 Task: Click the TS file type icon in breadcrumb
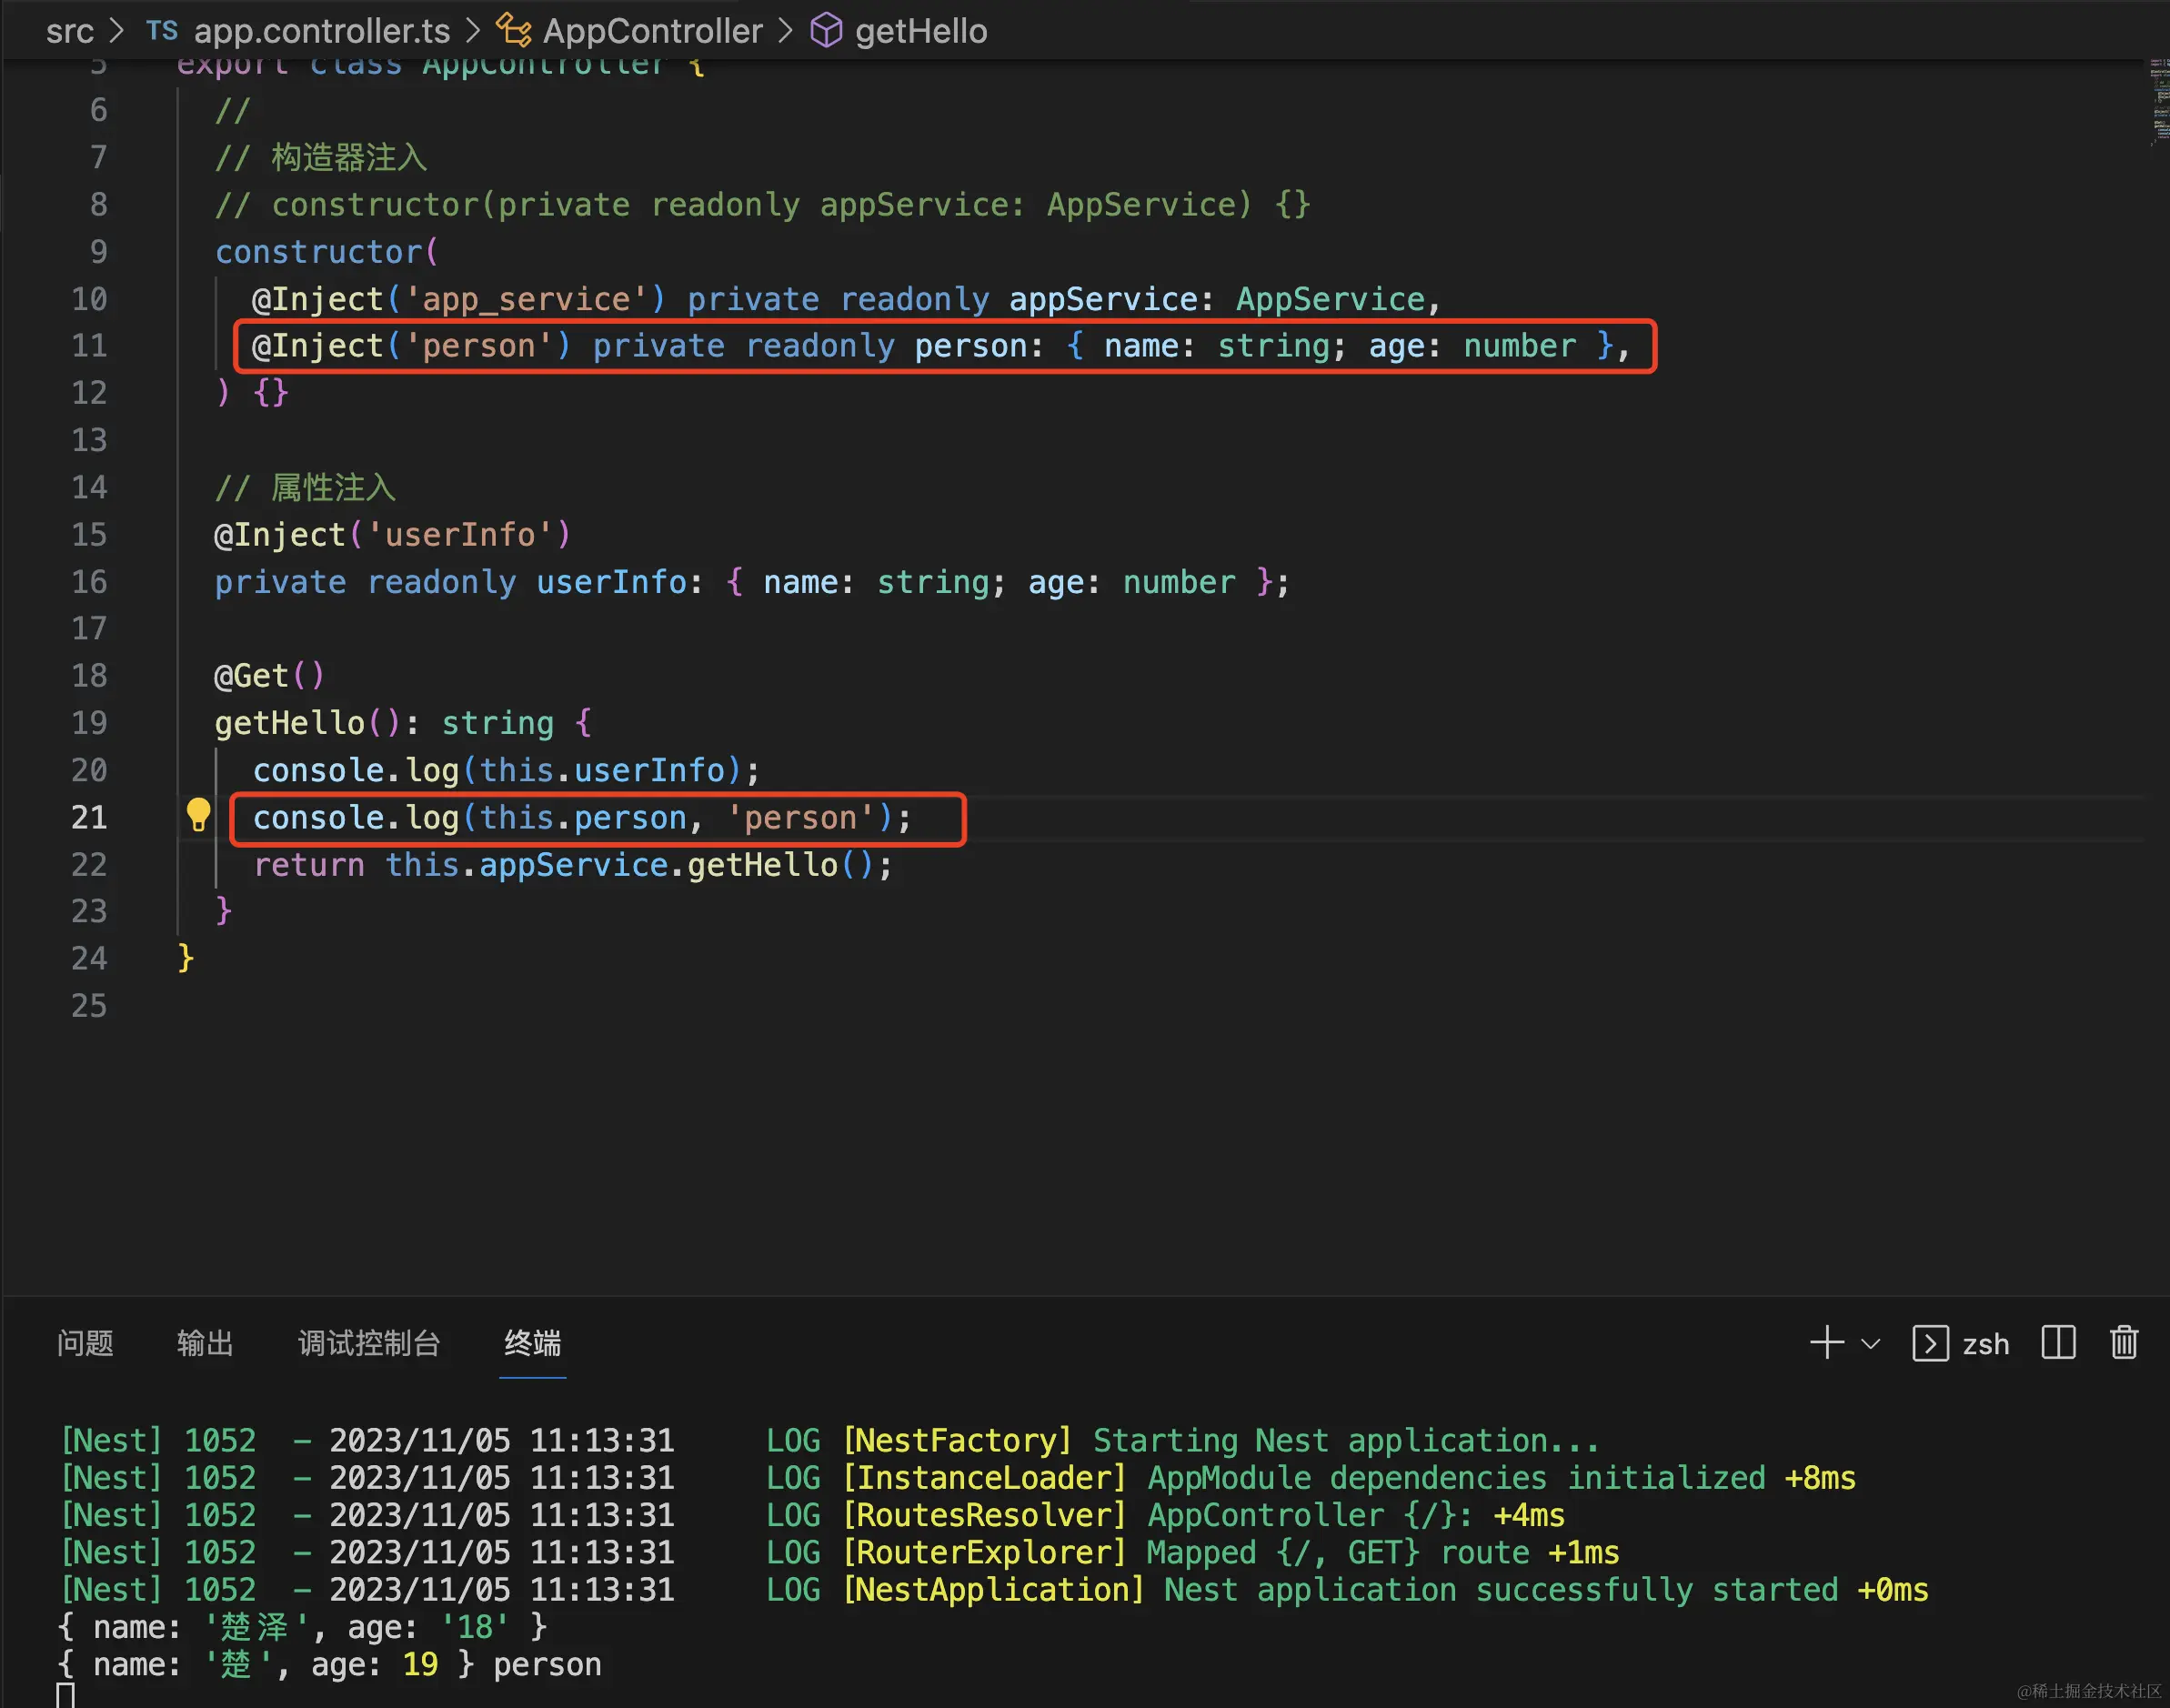162,30
